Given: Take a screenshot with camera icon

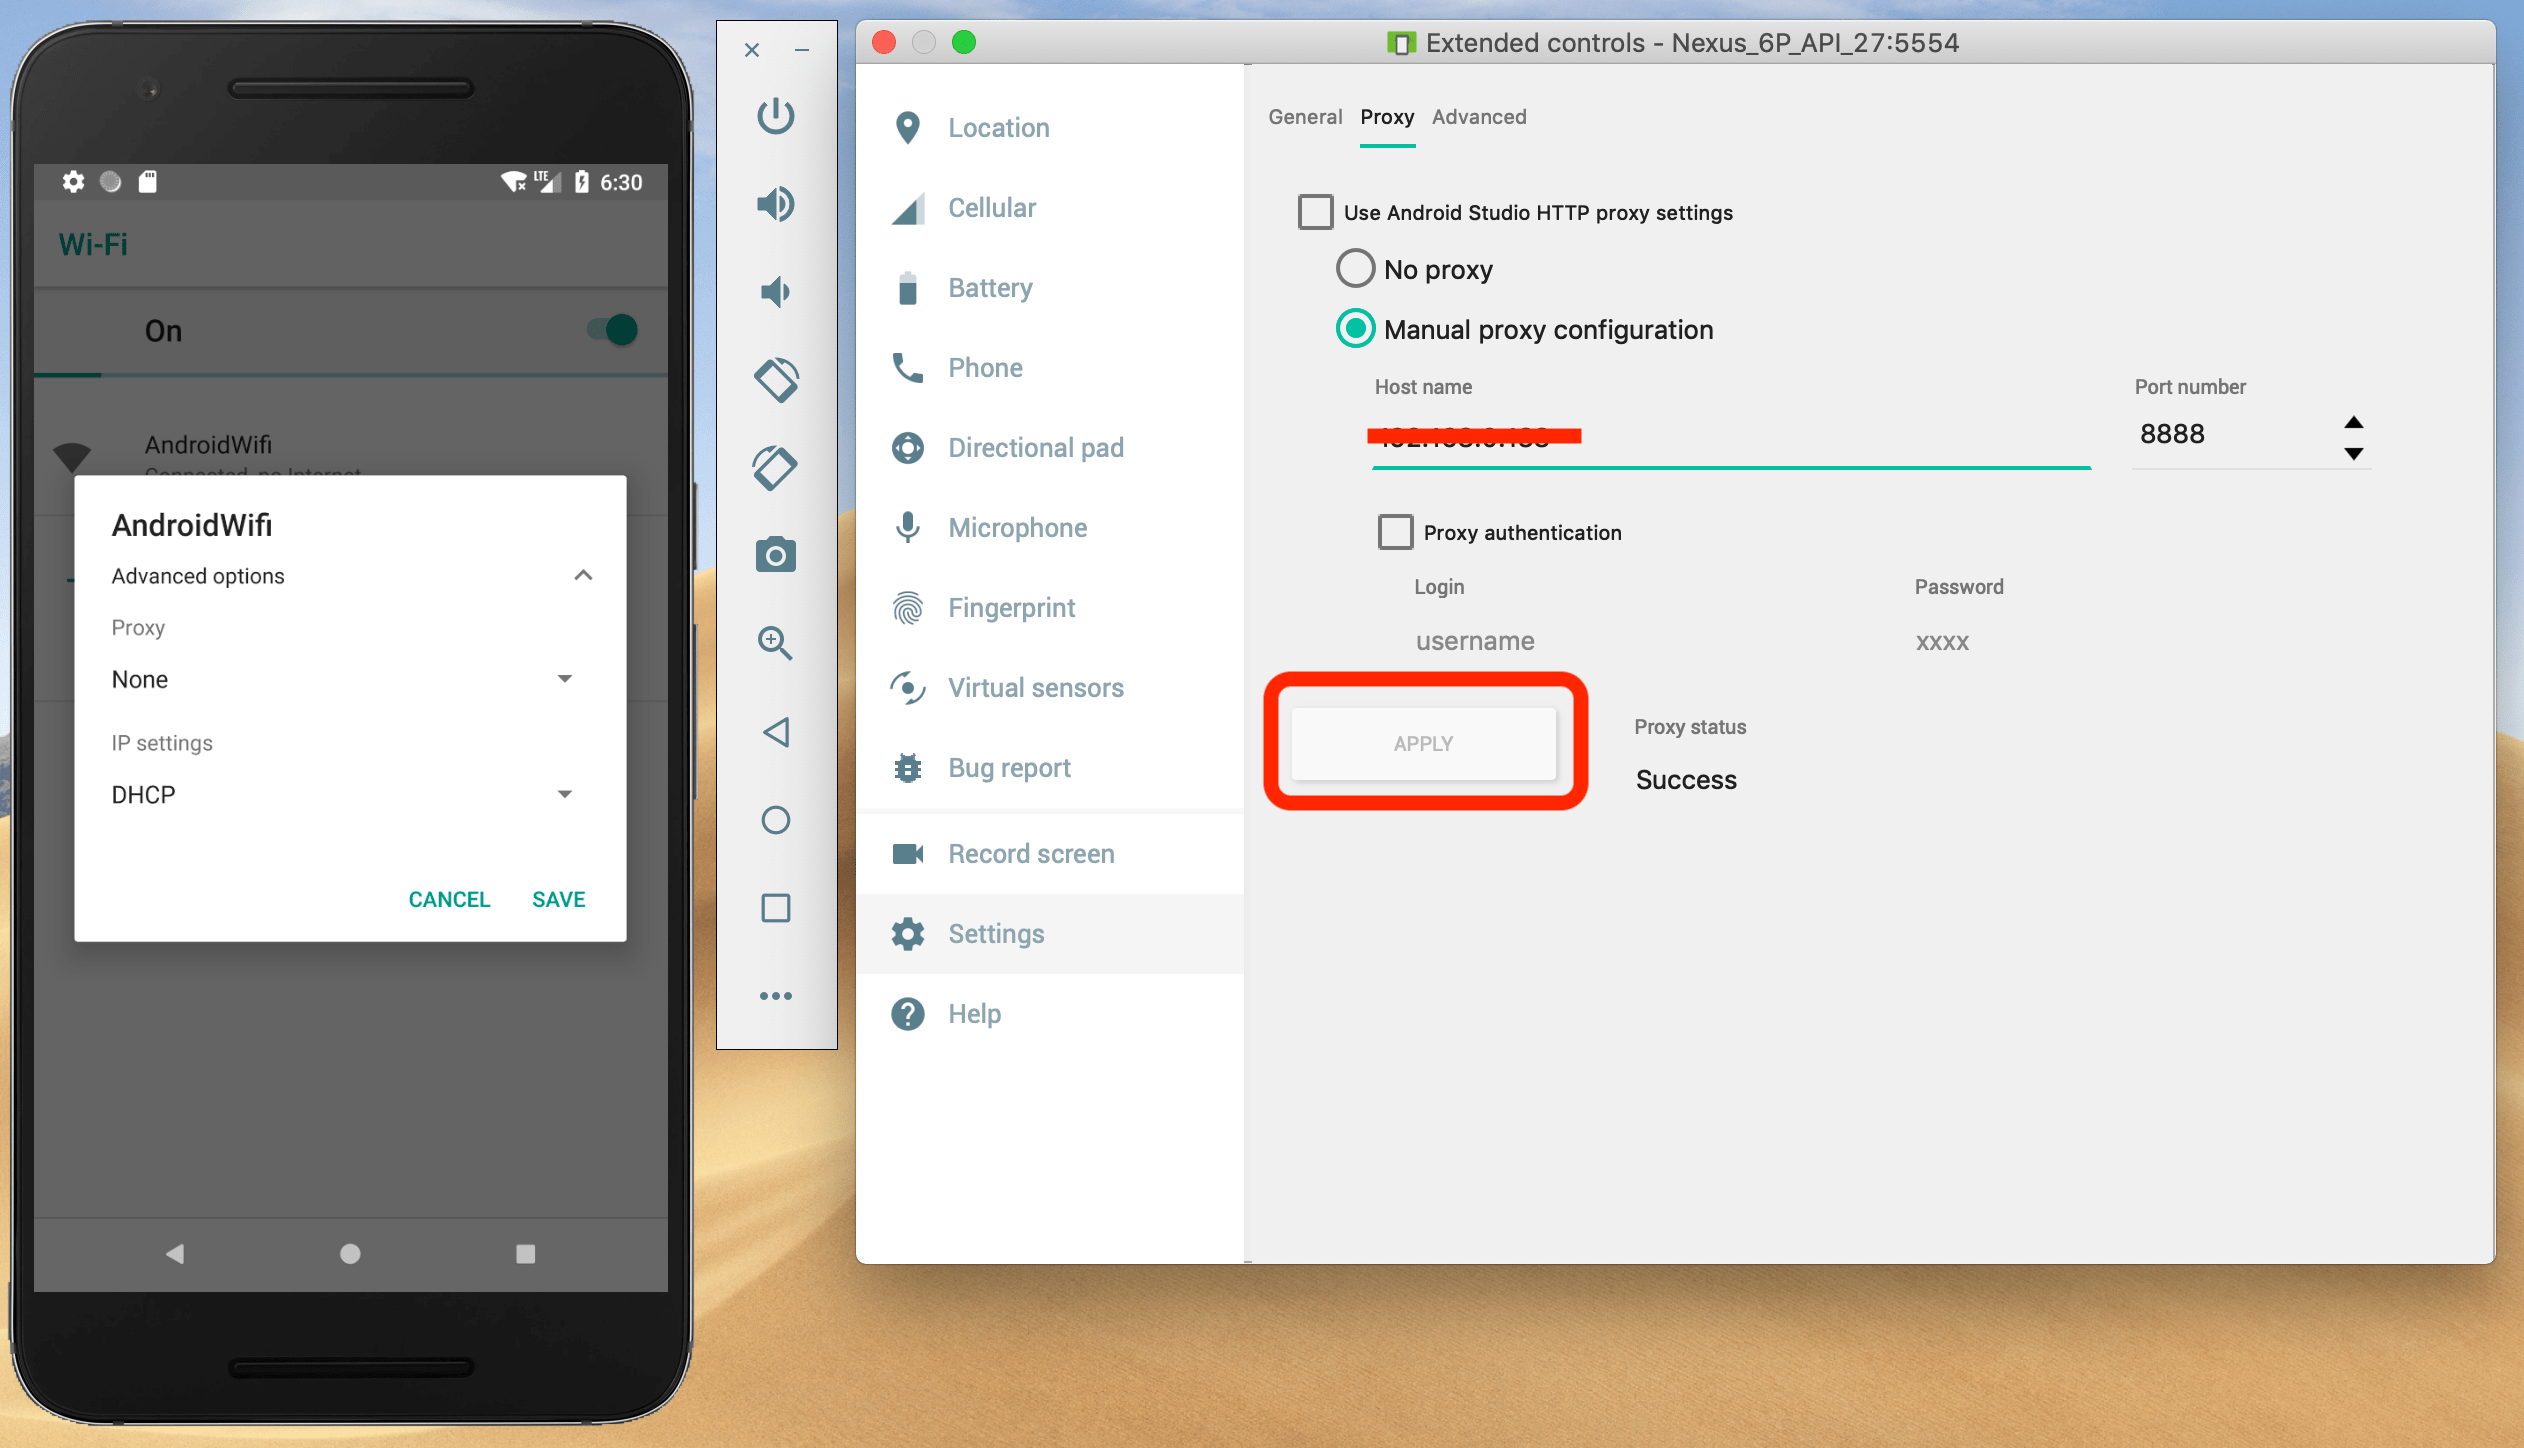Looking at the screenshot, I should coord(776,555).
